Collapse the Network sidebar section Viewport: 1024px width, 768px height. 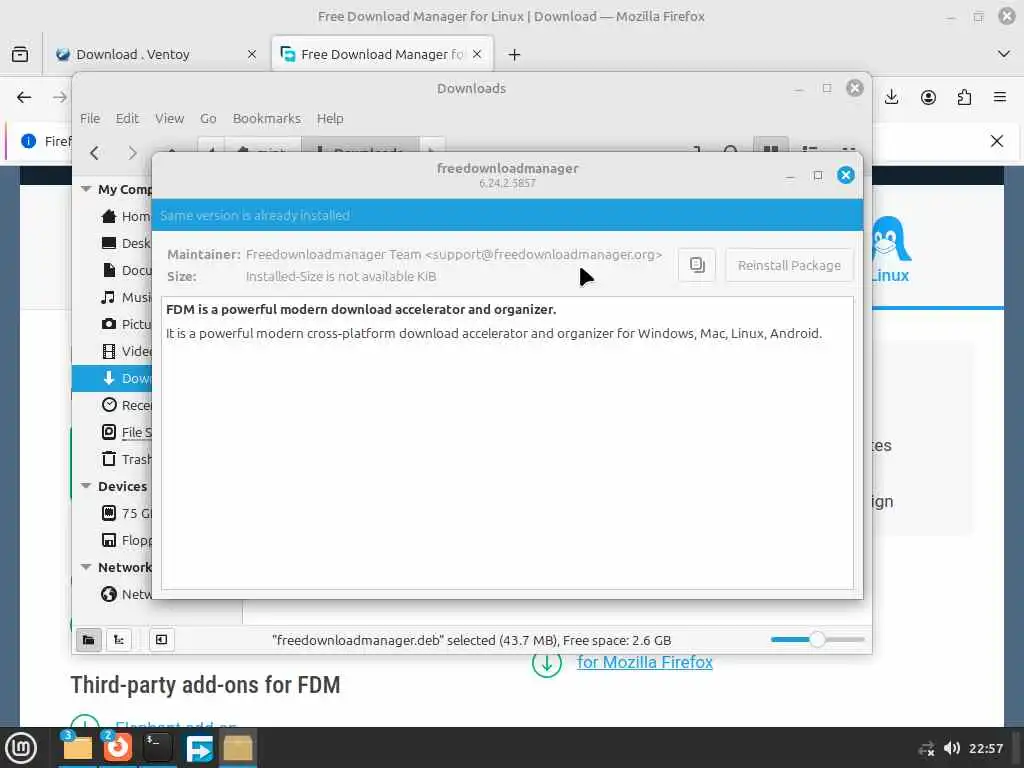(x=86, y=567)
